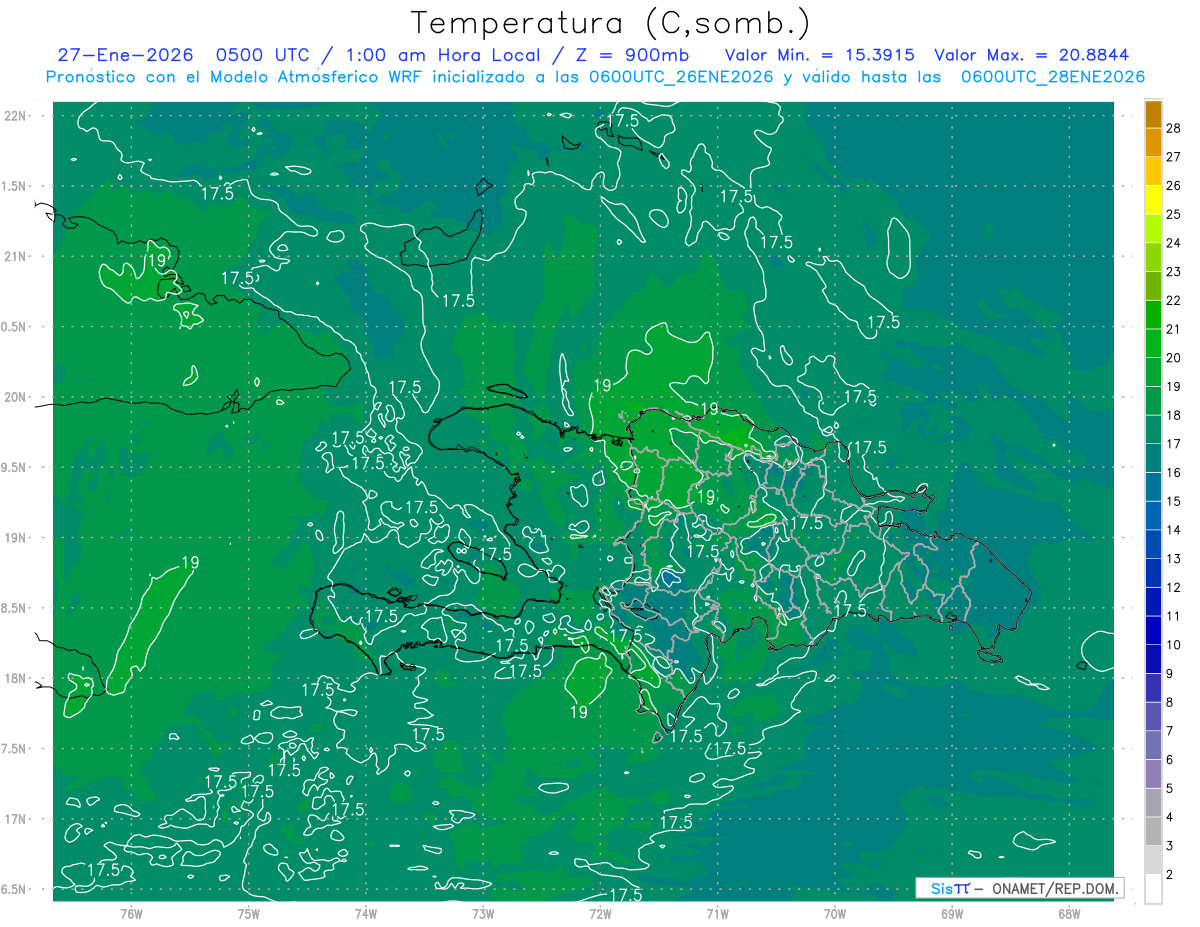Click the '24' label on the color scale
Image resolution: width=1200 pixels, height=927 pixels.
click(x=1174, y=244)
